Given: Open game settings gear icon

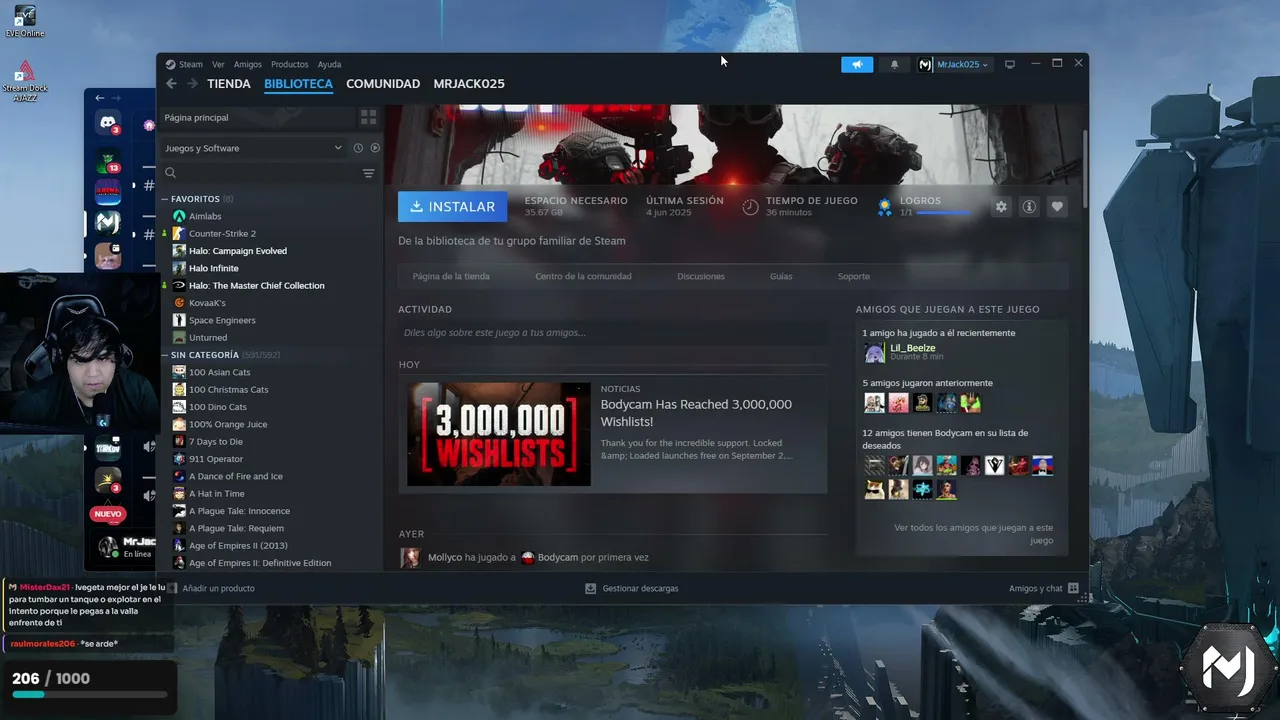Looking at the screenshot, I should coord(1001,207).
